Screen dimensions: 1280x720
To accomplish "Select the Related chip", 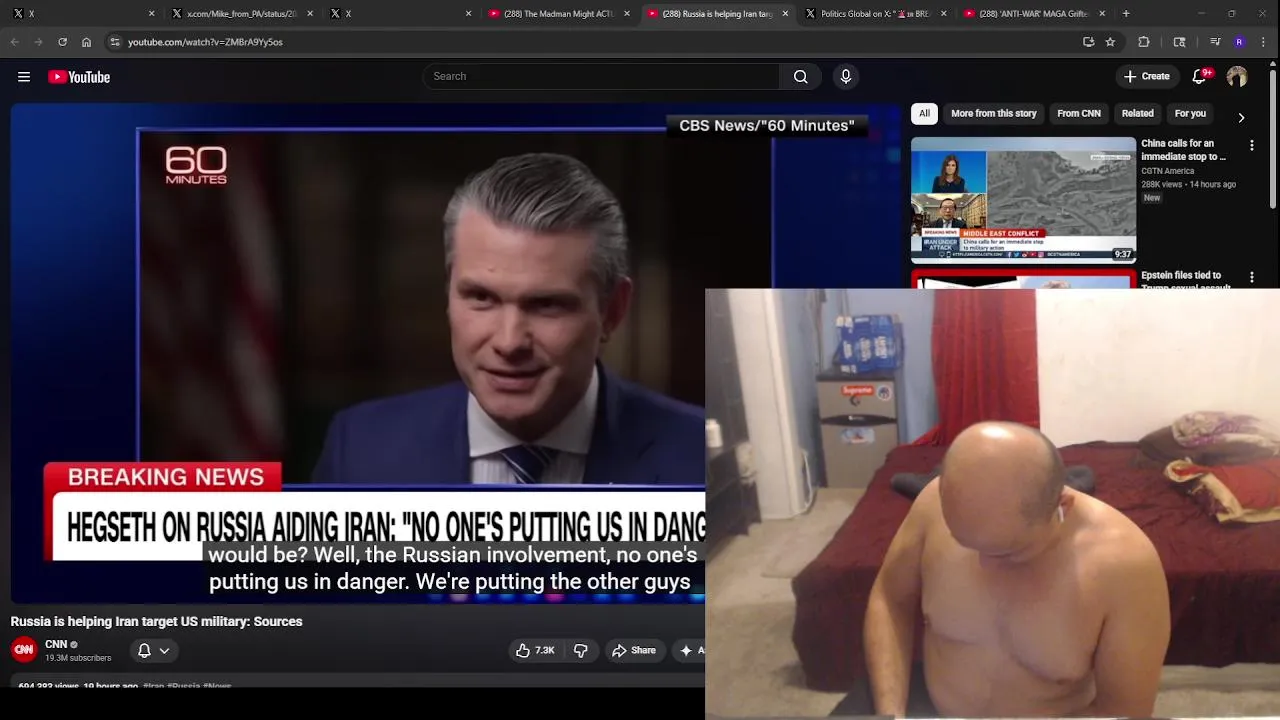I will (x=1137, y=114).
